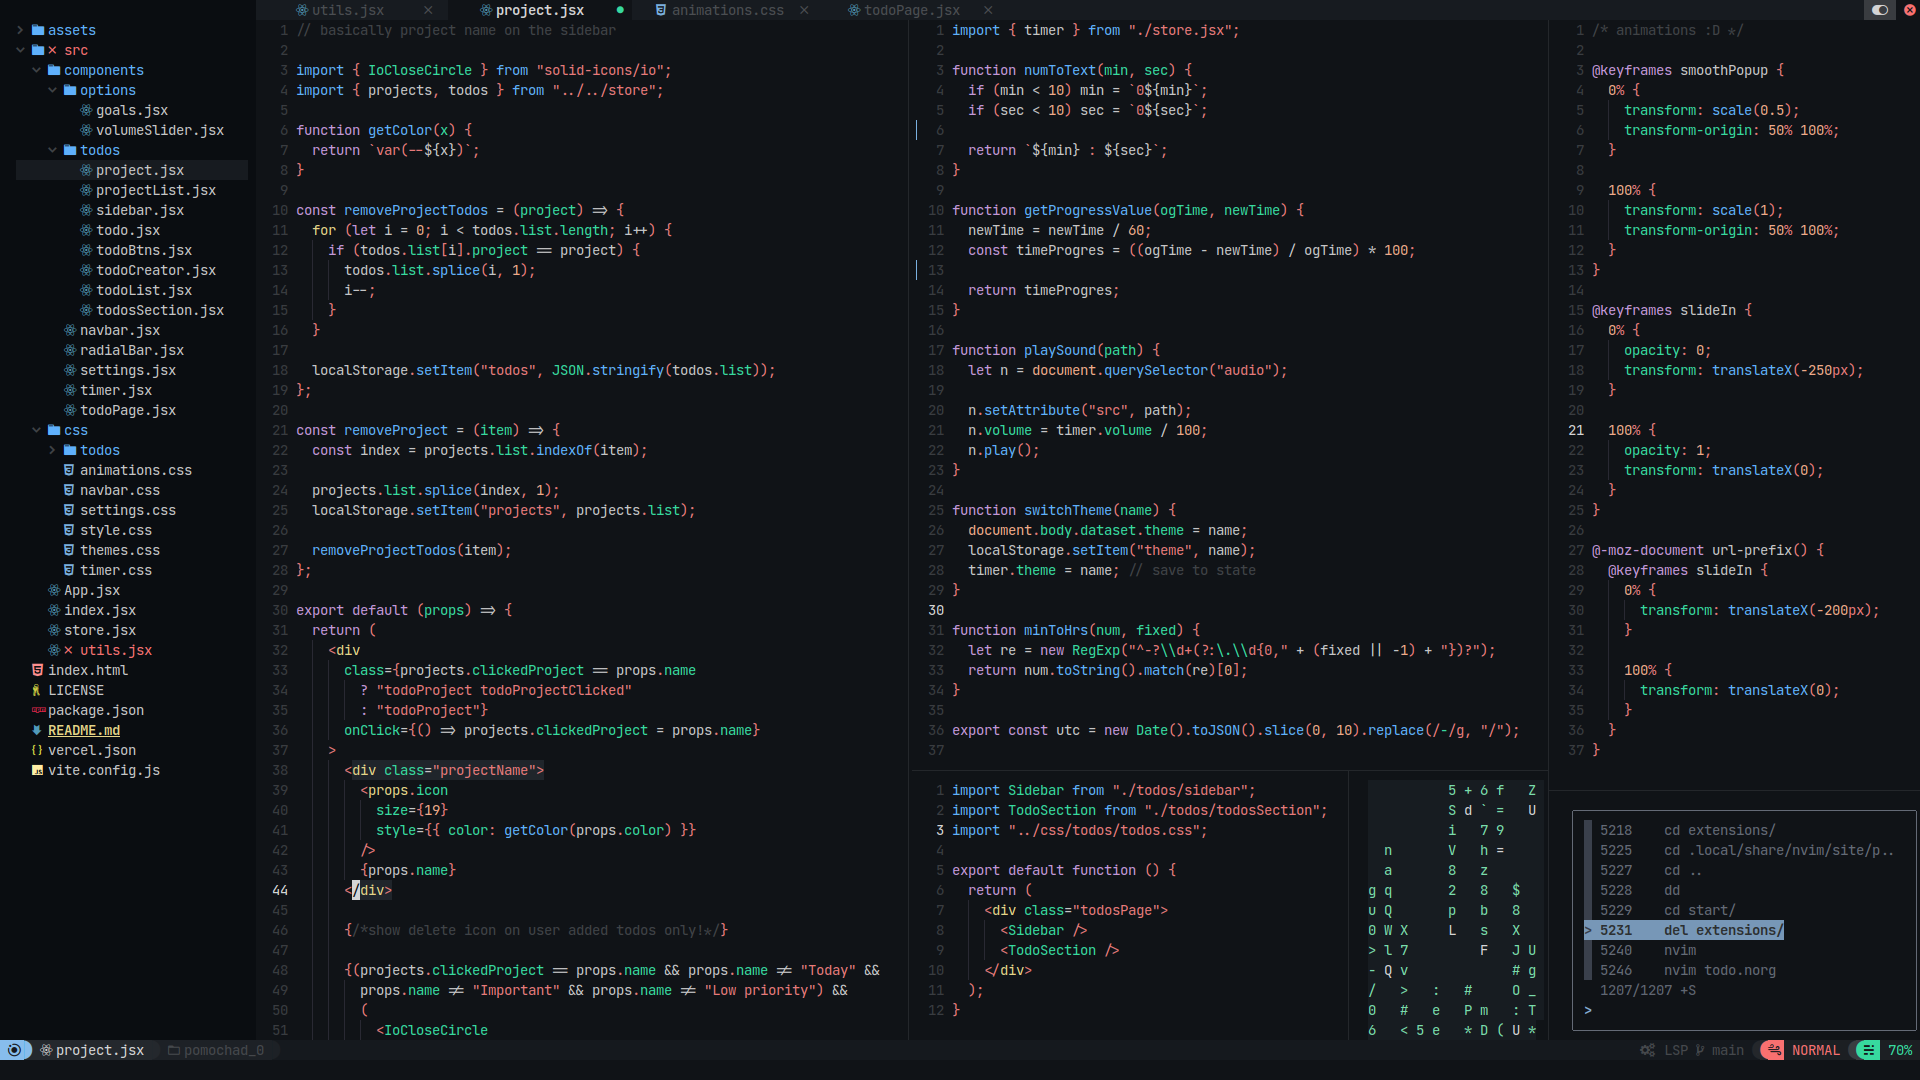Click the git branch icon beside main
This screenshot has height=1080, width=1920.
[x=1700, y=1050]
